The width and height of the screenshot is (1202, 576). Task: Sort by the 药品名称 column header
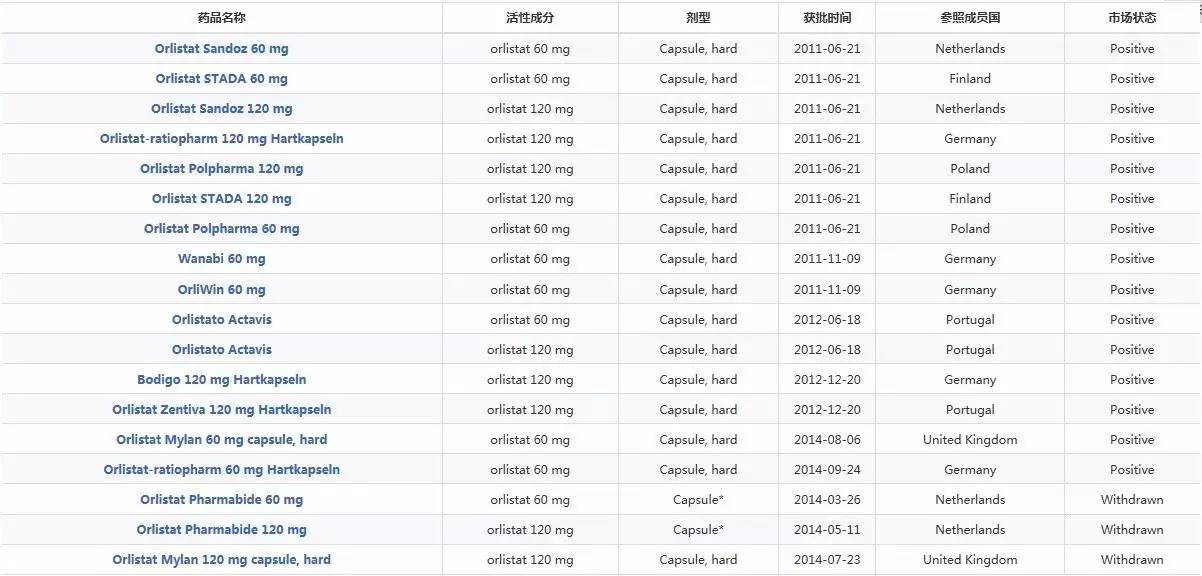(x=221, y=18)
